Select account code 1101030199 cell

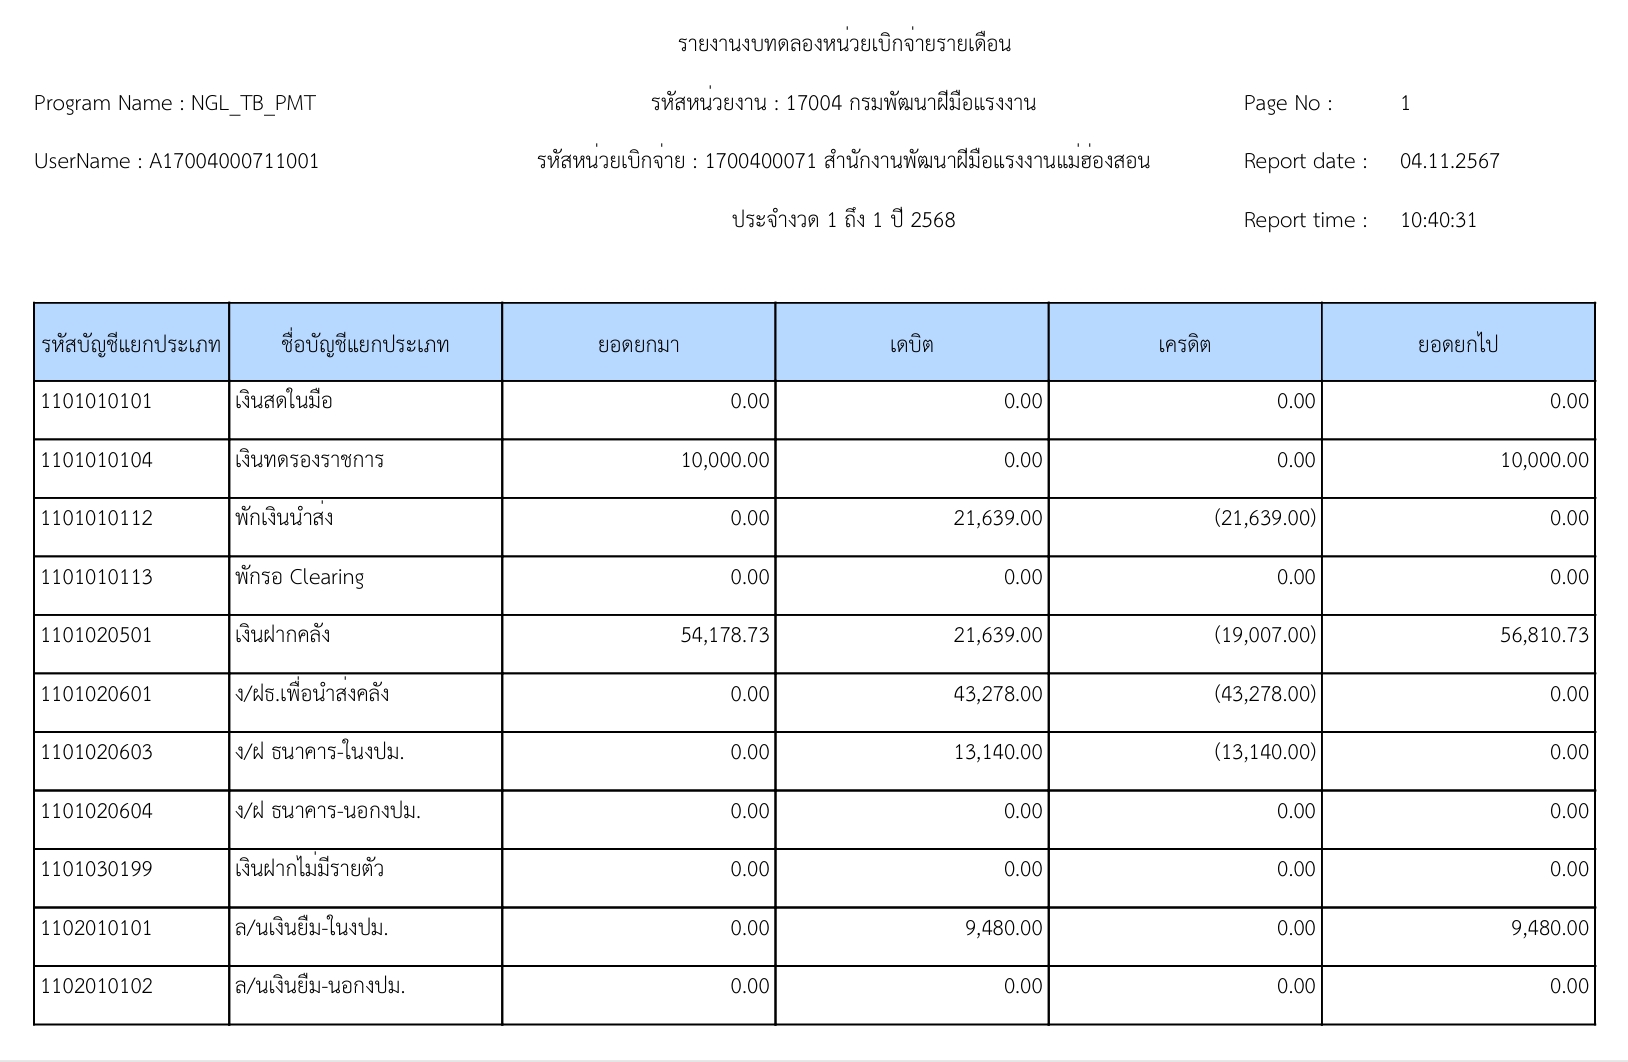[x=97, y=869]
